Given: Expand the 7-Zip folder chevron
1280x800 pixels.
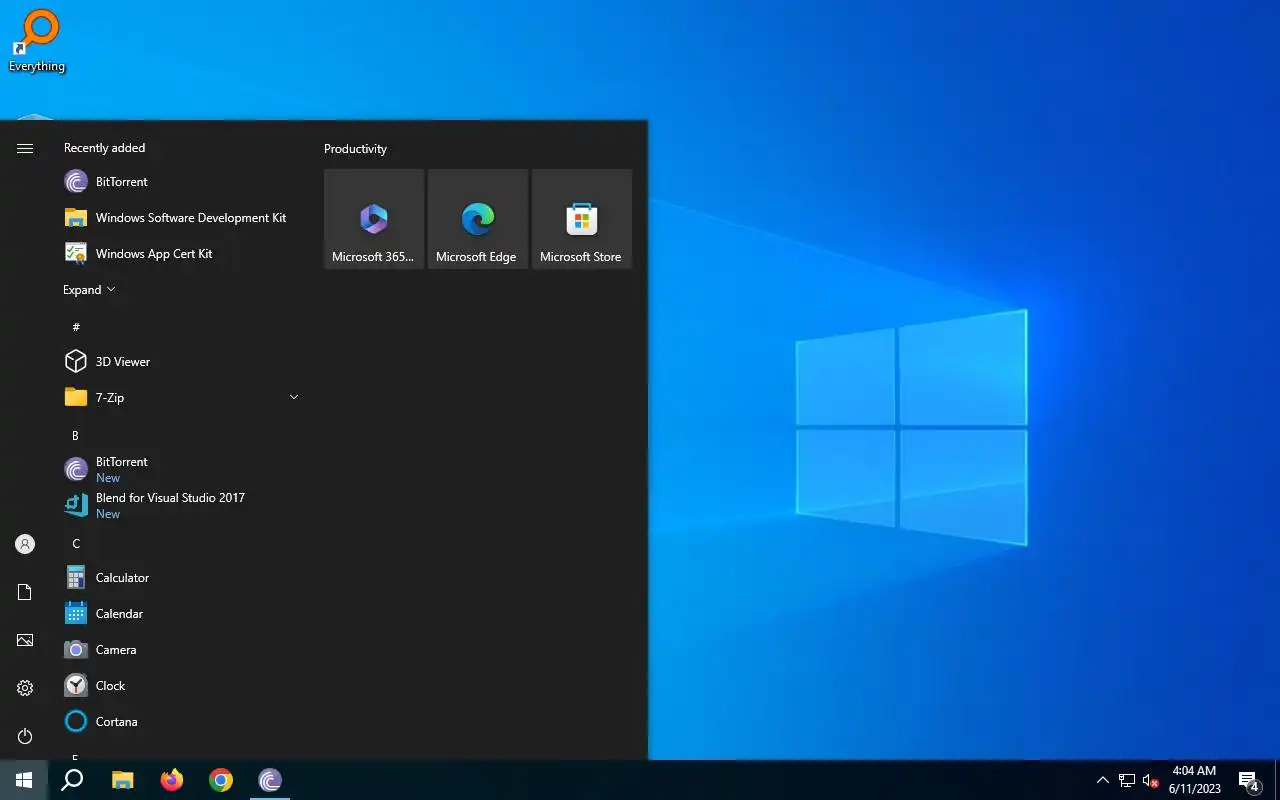Looking at the screenshot, I should pyautogui.click(x=294, y=398).
